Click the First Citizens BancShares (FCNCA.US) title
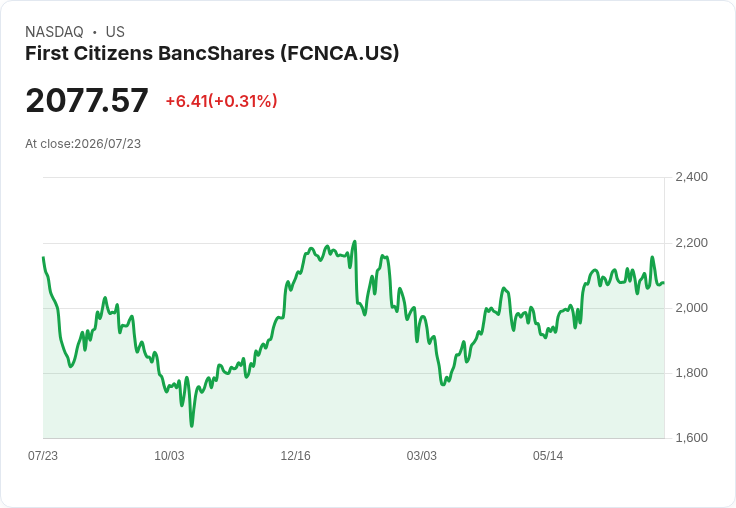The height and width of the screenshot is (508, 736). 212,54
